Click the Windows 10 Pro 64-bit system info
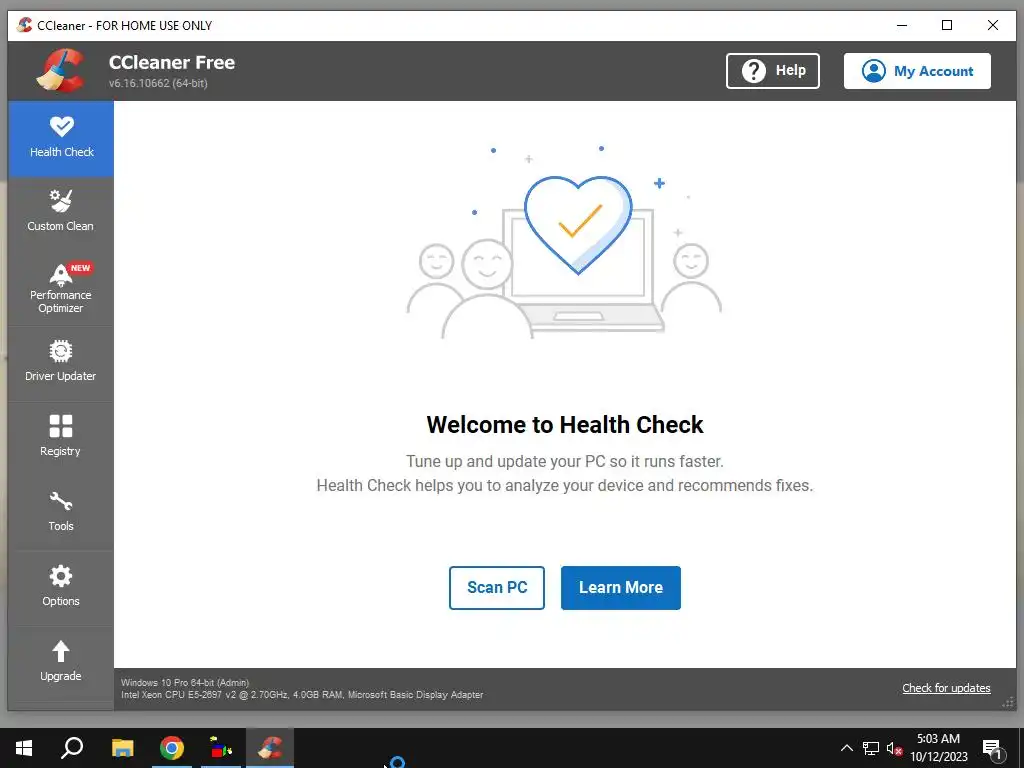The width and height of the screenshot is (1024, 768). pos(185,682)
